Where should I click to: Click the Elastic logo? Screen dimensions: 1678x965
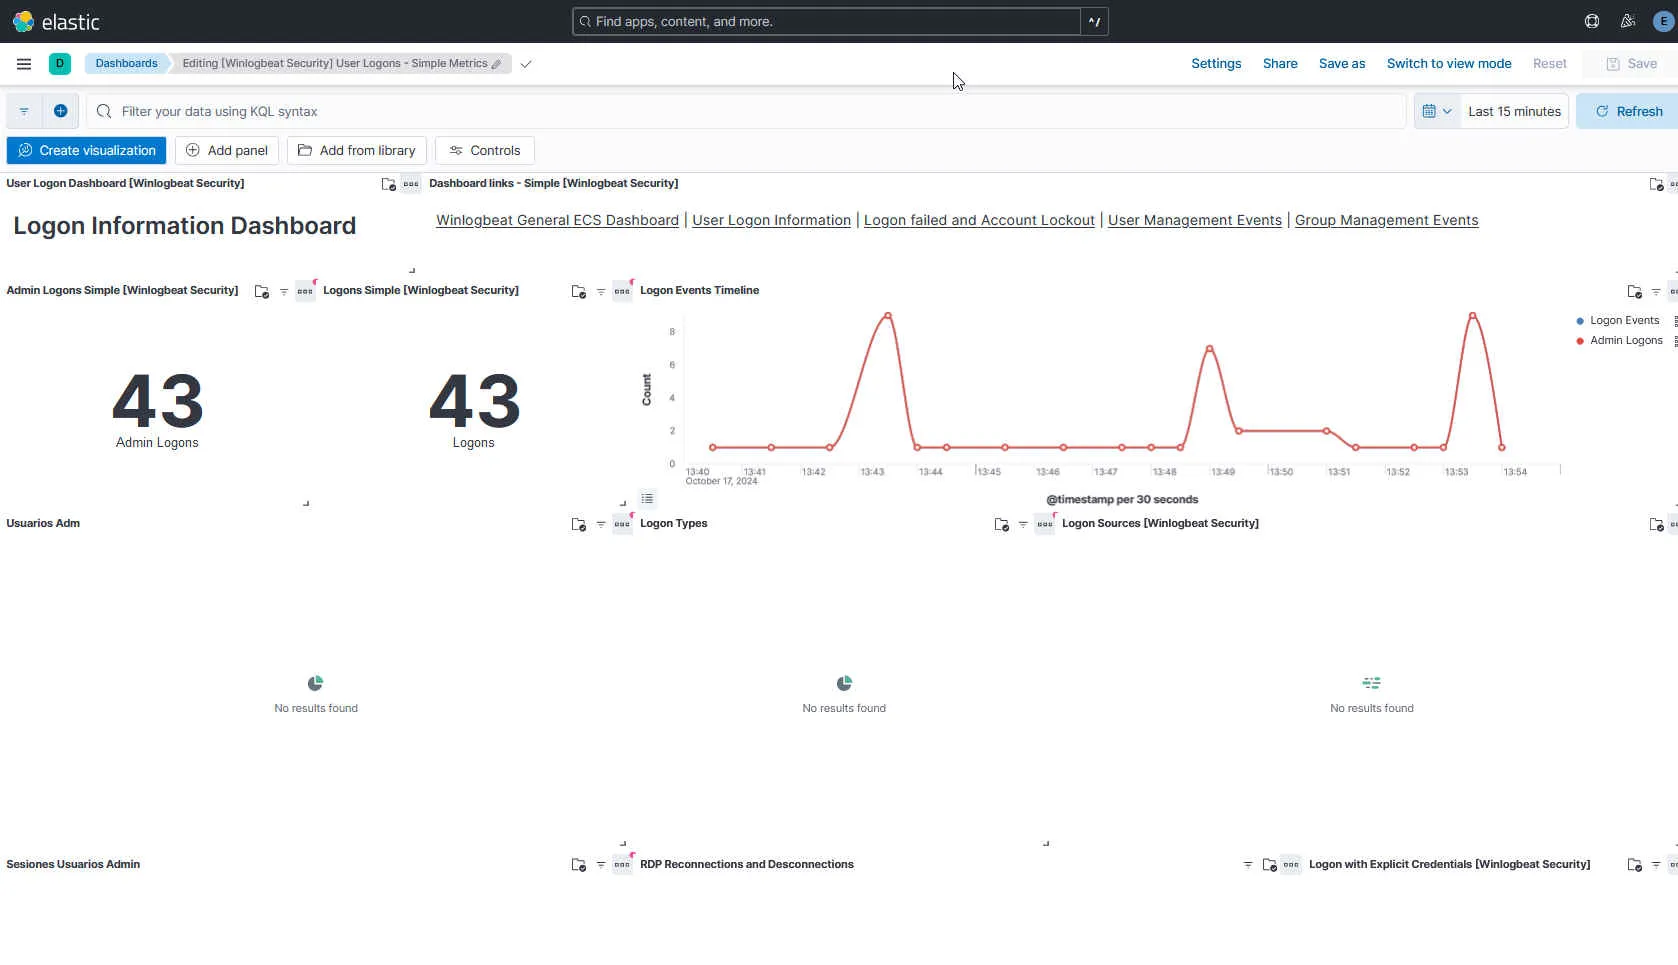[x=56, y=22]
